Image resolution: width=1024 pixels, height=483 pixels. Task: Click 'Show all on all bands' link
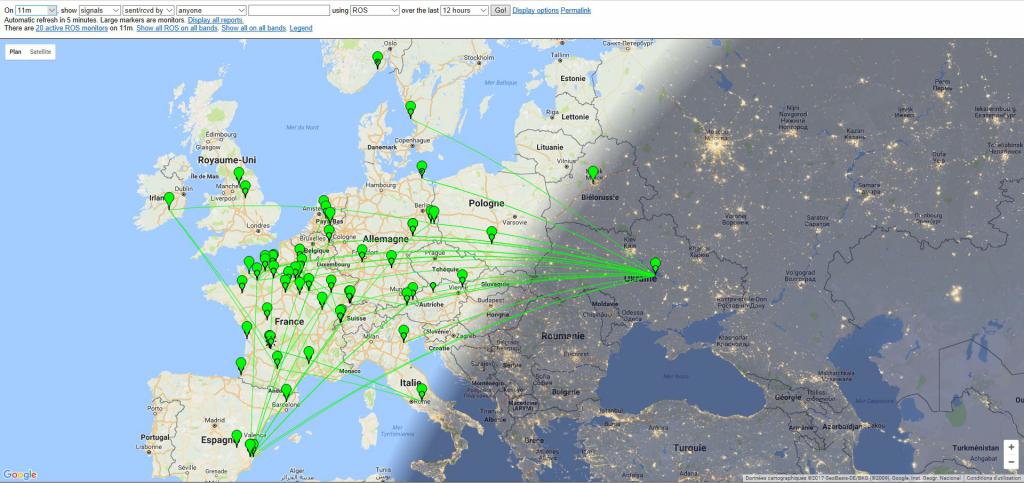[x=253, y=29]
